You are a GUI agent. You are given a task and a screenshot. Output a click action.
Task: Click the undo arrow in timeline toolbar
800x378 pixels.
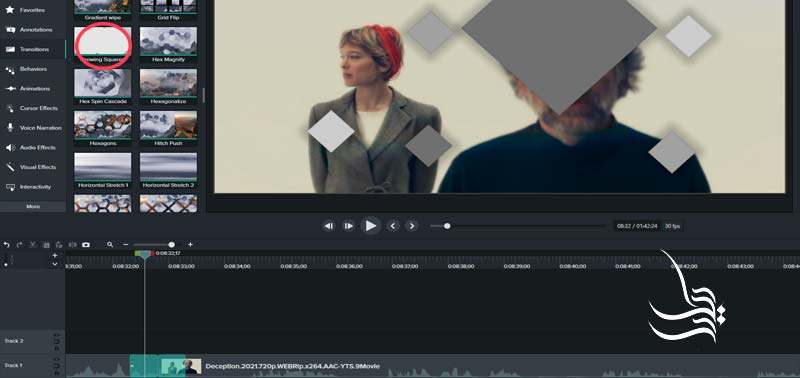coord(7,245)
